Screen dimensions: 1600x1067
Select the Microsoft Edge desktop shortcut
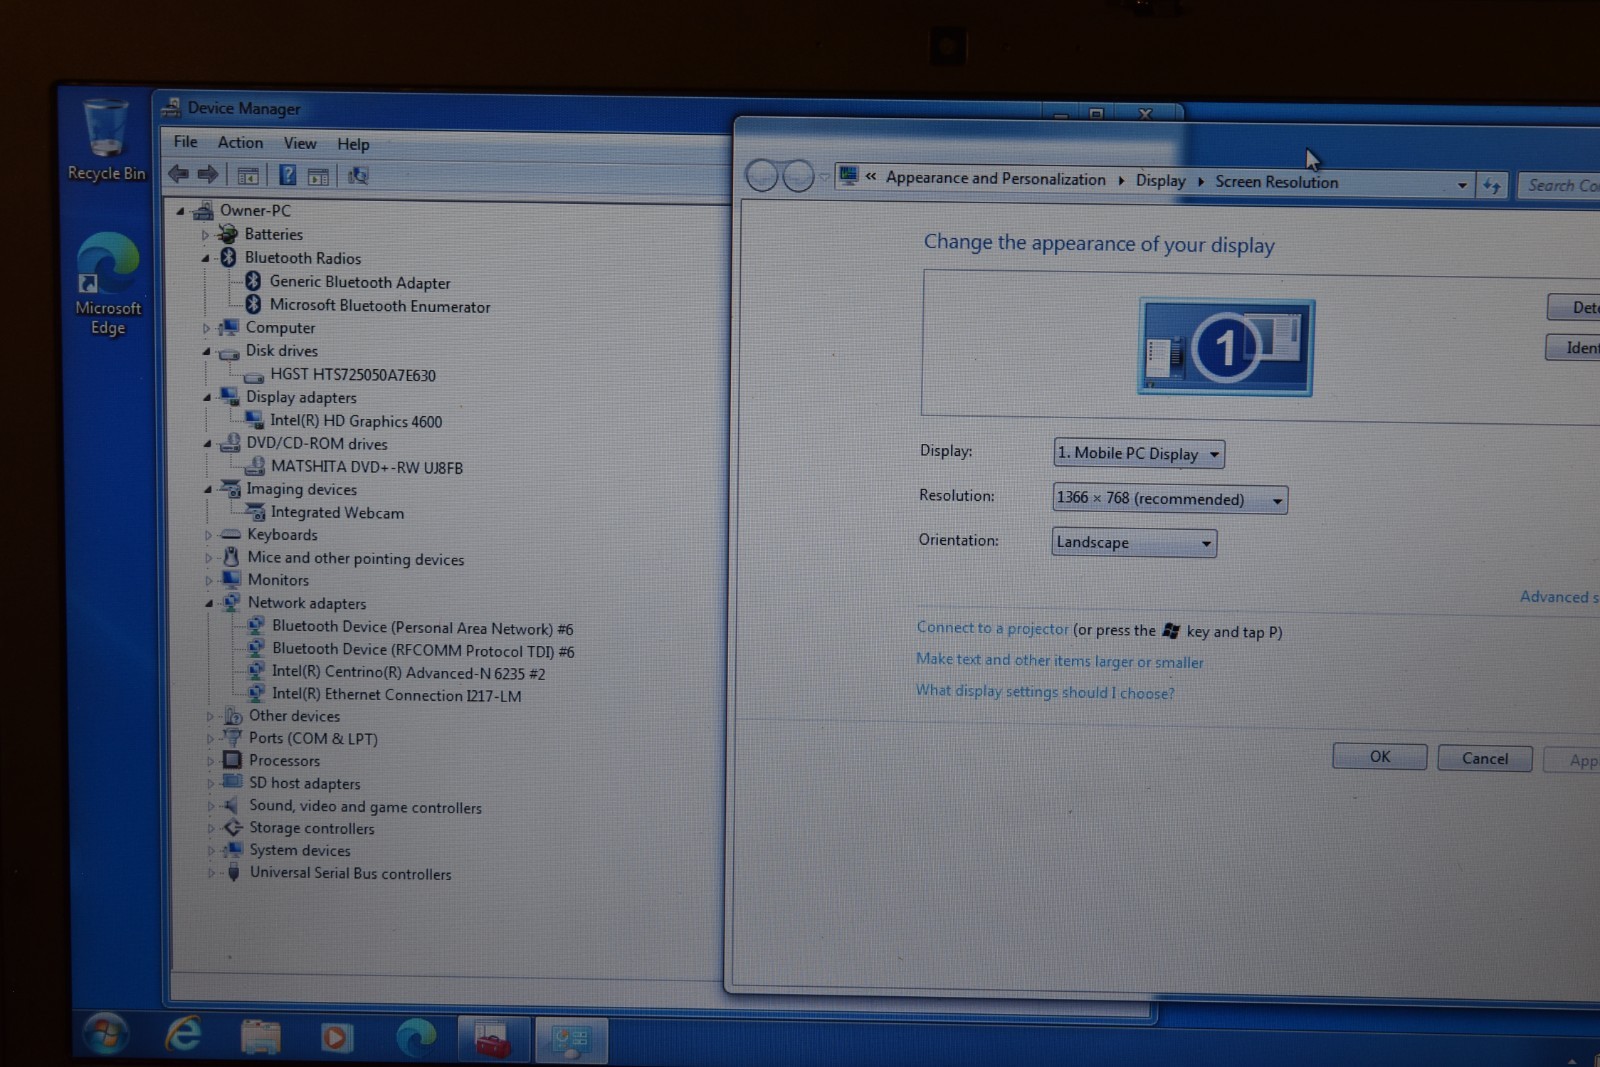[107, 284]
